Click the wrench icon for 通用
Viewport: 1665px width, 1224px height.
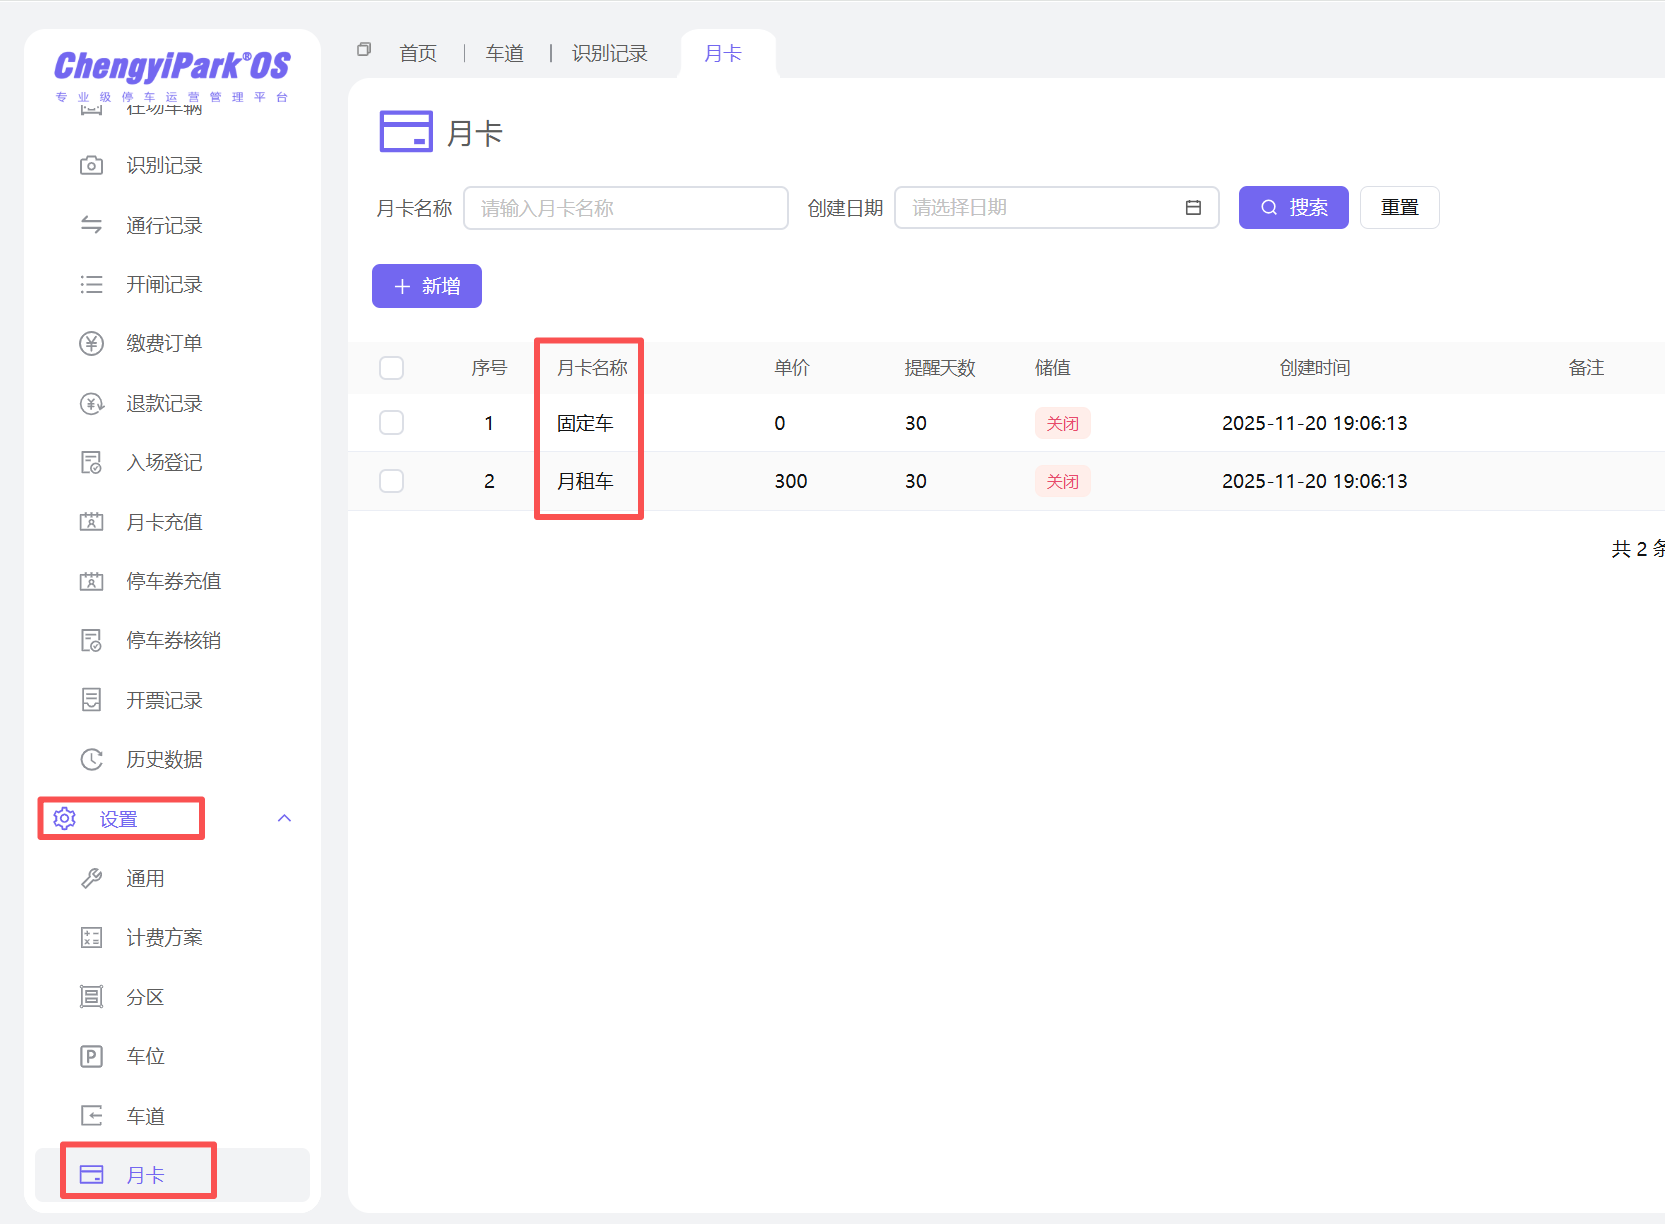pos(91,879)
